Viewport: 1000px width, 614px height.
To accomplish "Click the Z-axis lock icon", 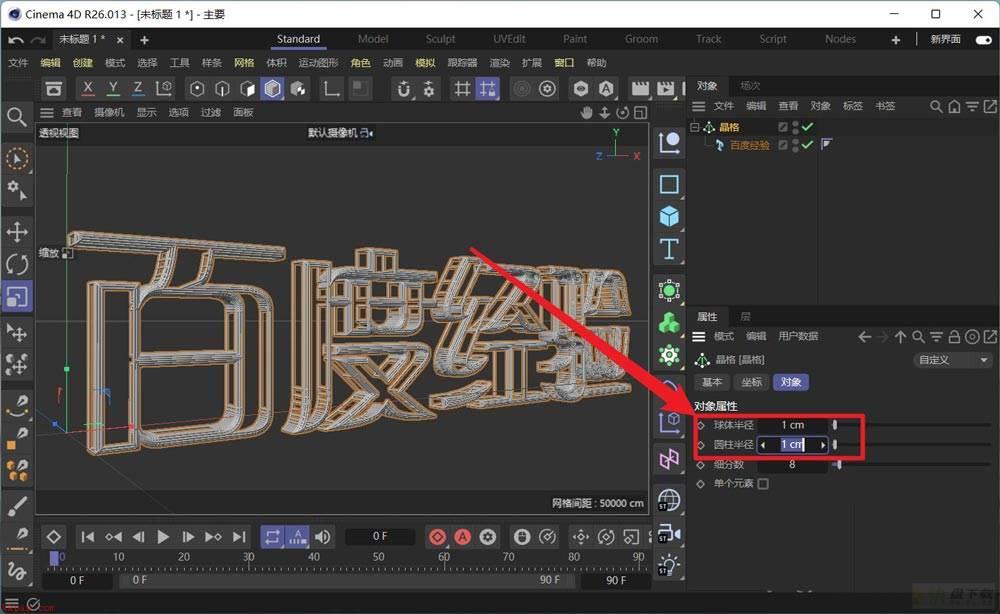I will tap(138, 88).
